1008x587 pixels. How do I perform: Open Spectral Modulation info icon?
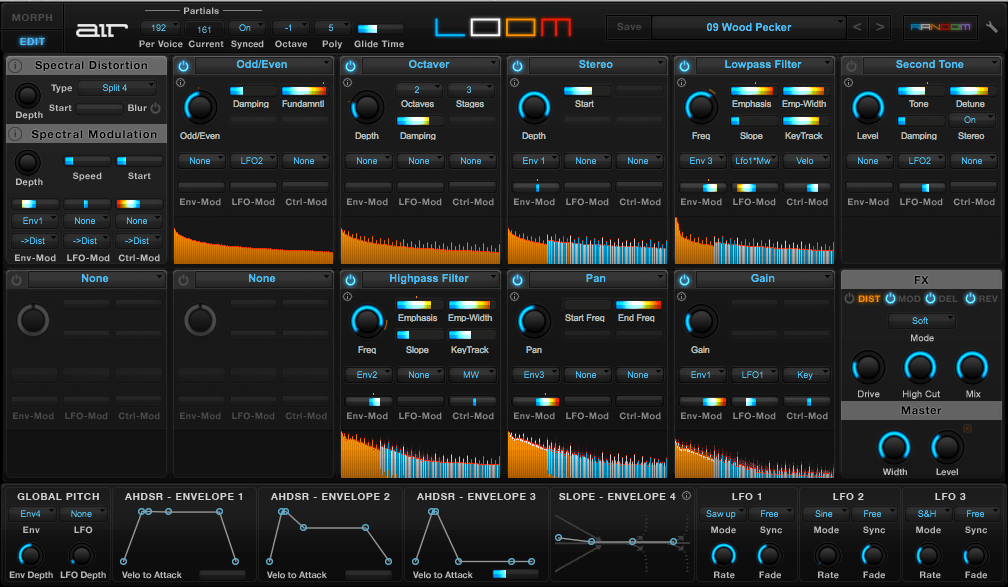pos(15,134)
